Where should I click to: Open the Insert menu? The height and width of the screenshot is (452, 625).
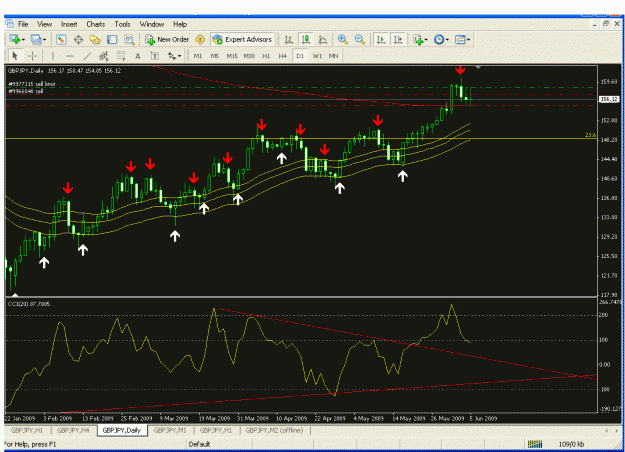[x=69, y=24]
